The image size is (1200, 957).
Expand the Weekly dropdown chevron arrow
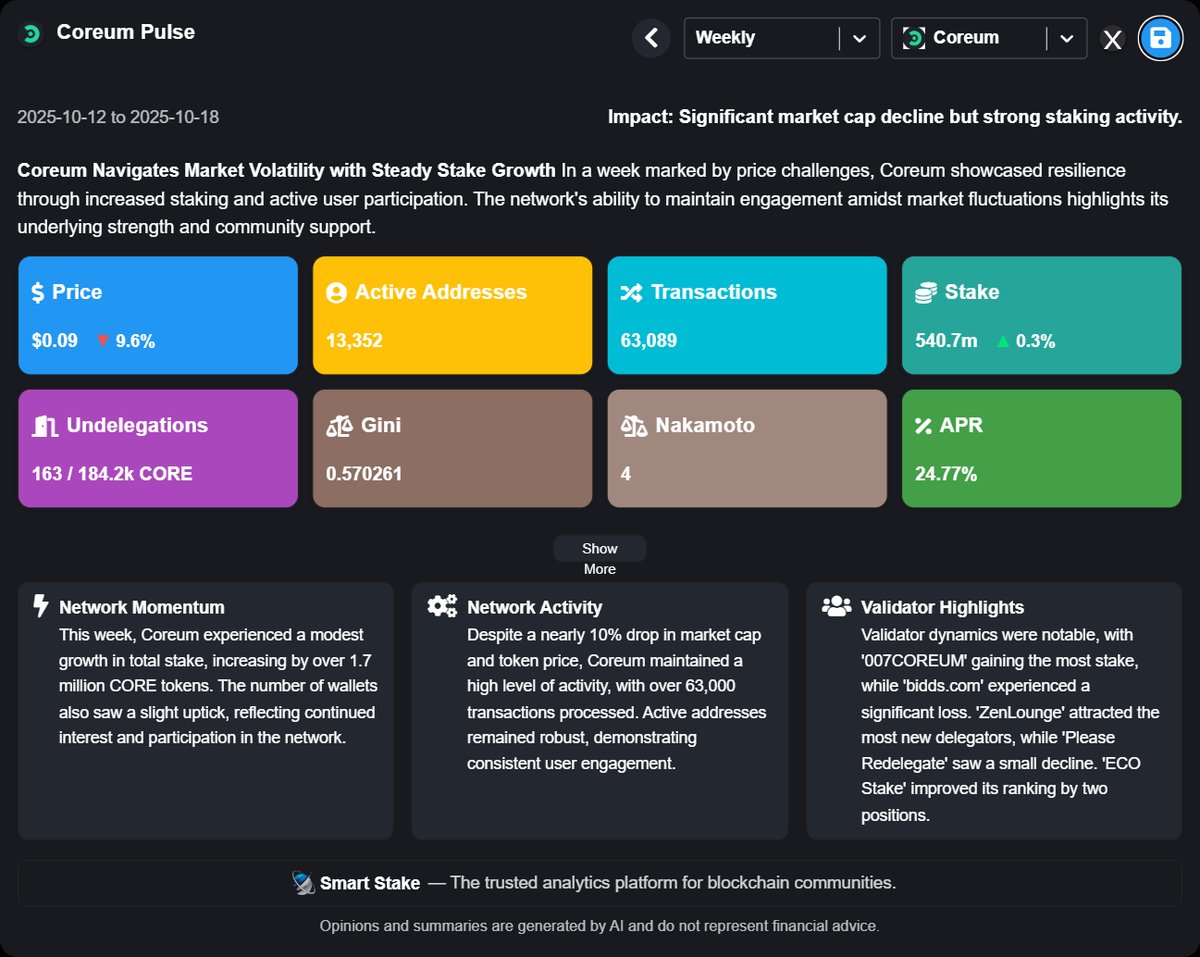859,38
